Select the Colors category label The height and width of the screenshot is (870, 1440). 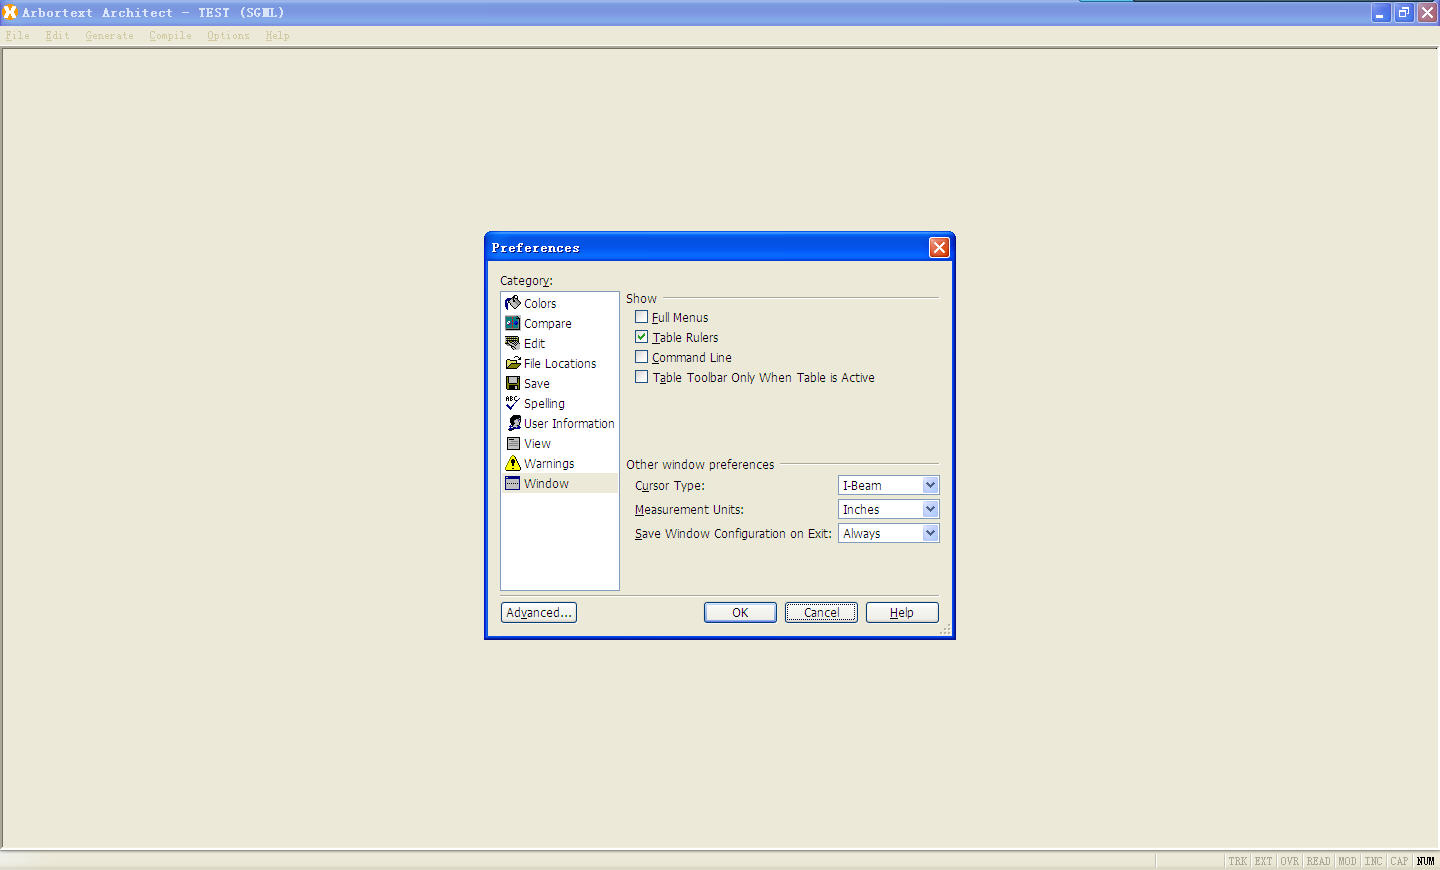tap(540, 303)
